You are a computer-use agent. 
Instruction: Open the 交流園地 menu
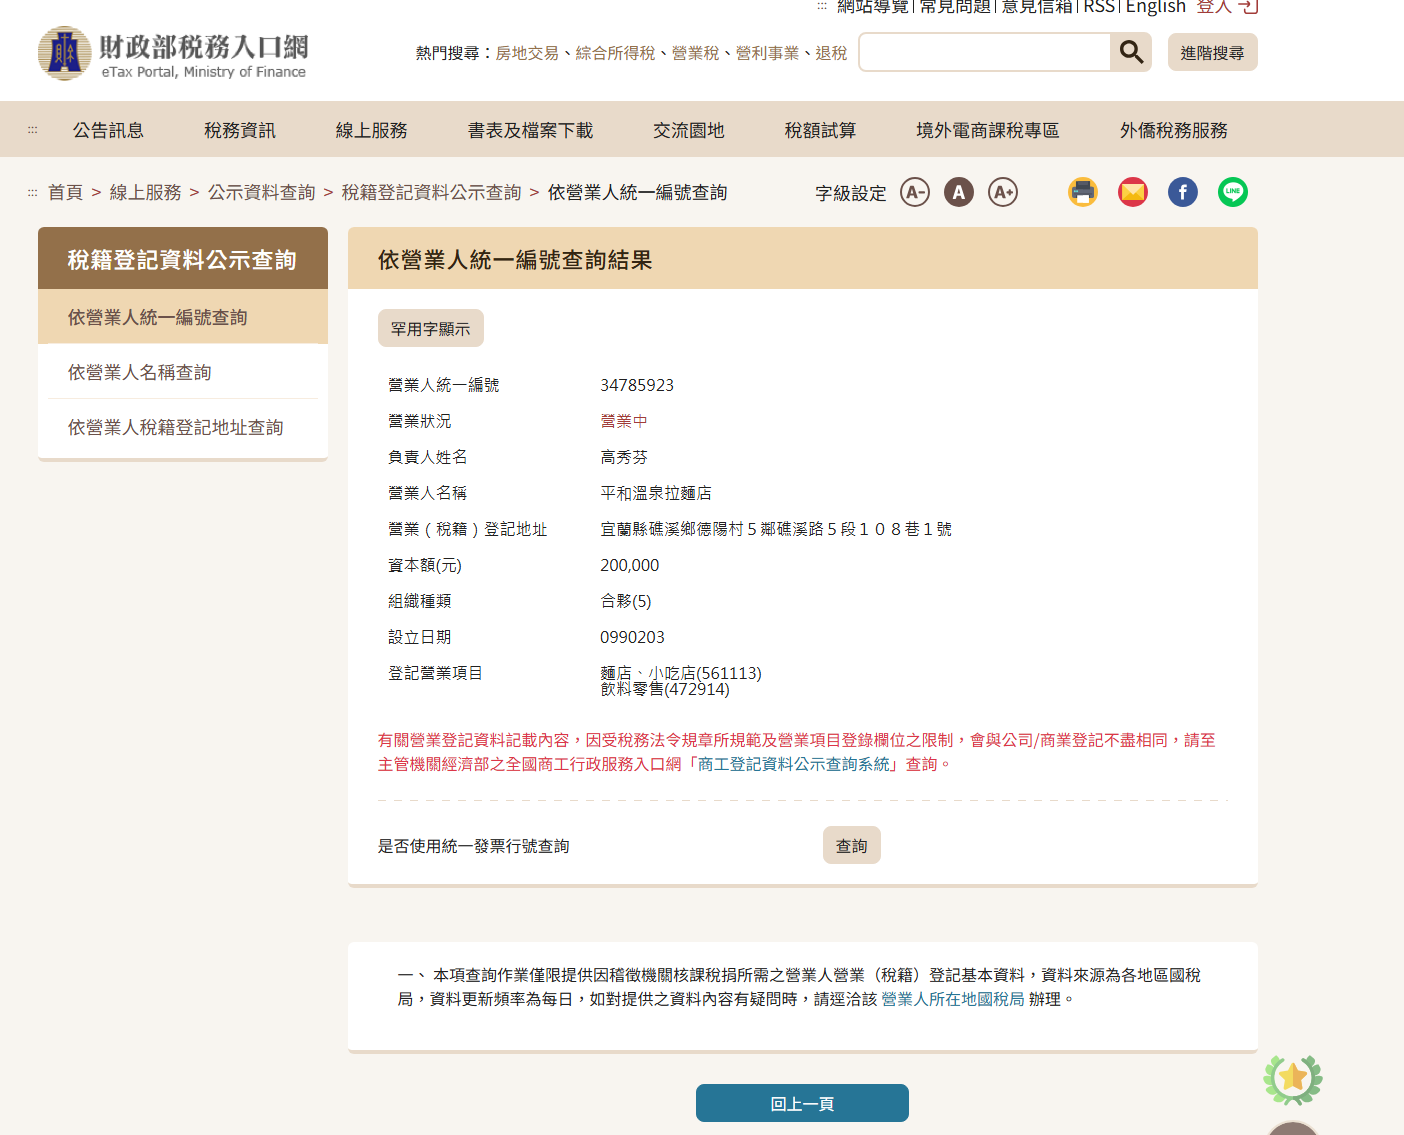[689, 130]
